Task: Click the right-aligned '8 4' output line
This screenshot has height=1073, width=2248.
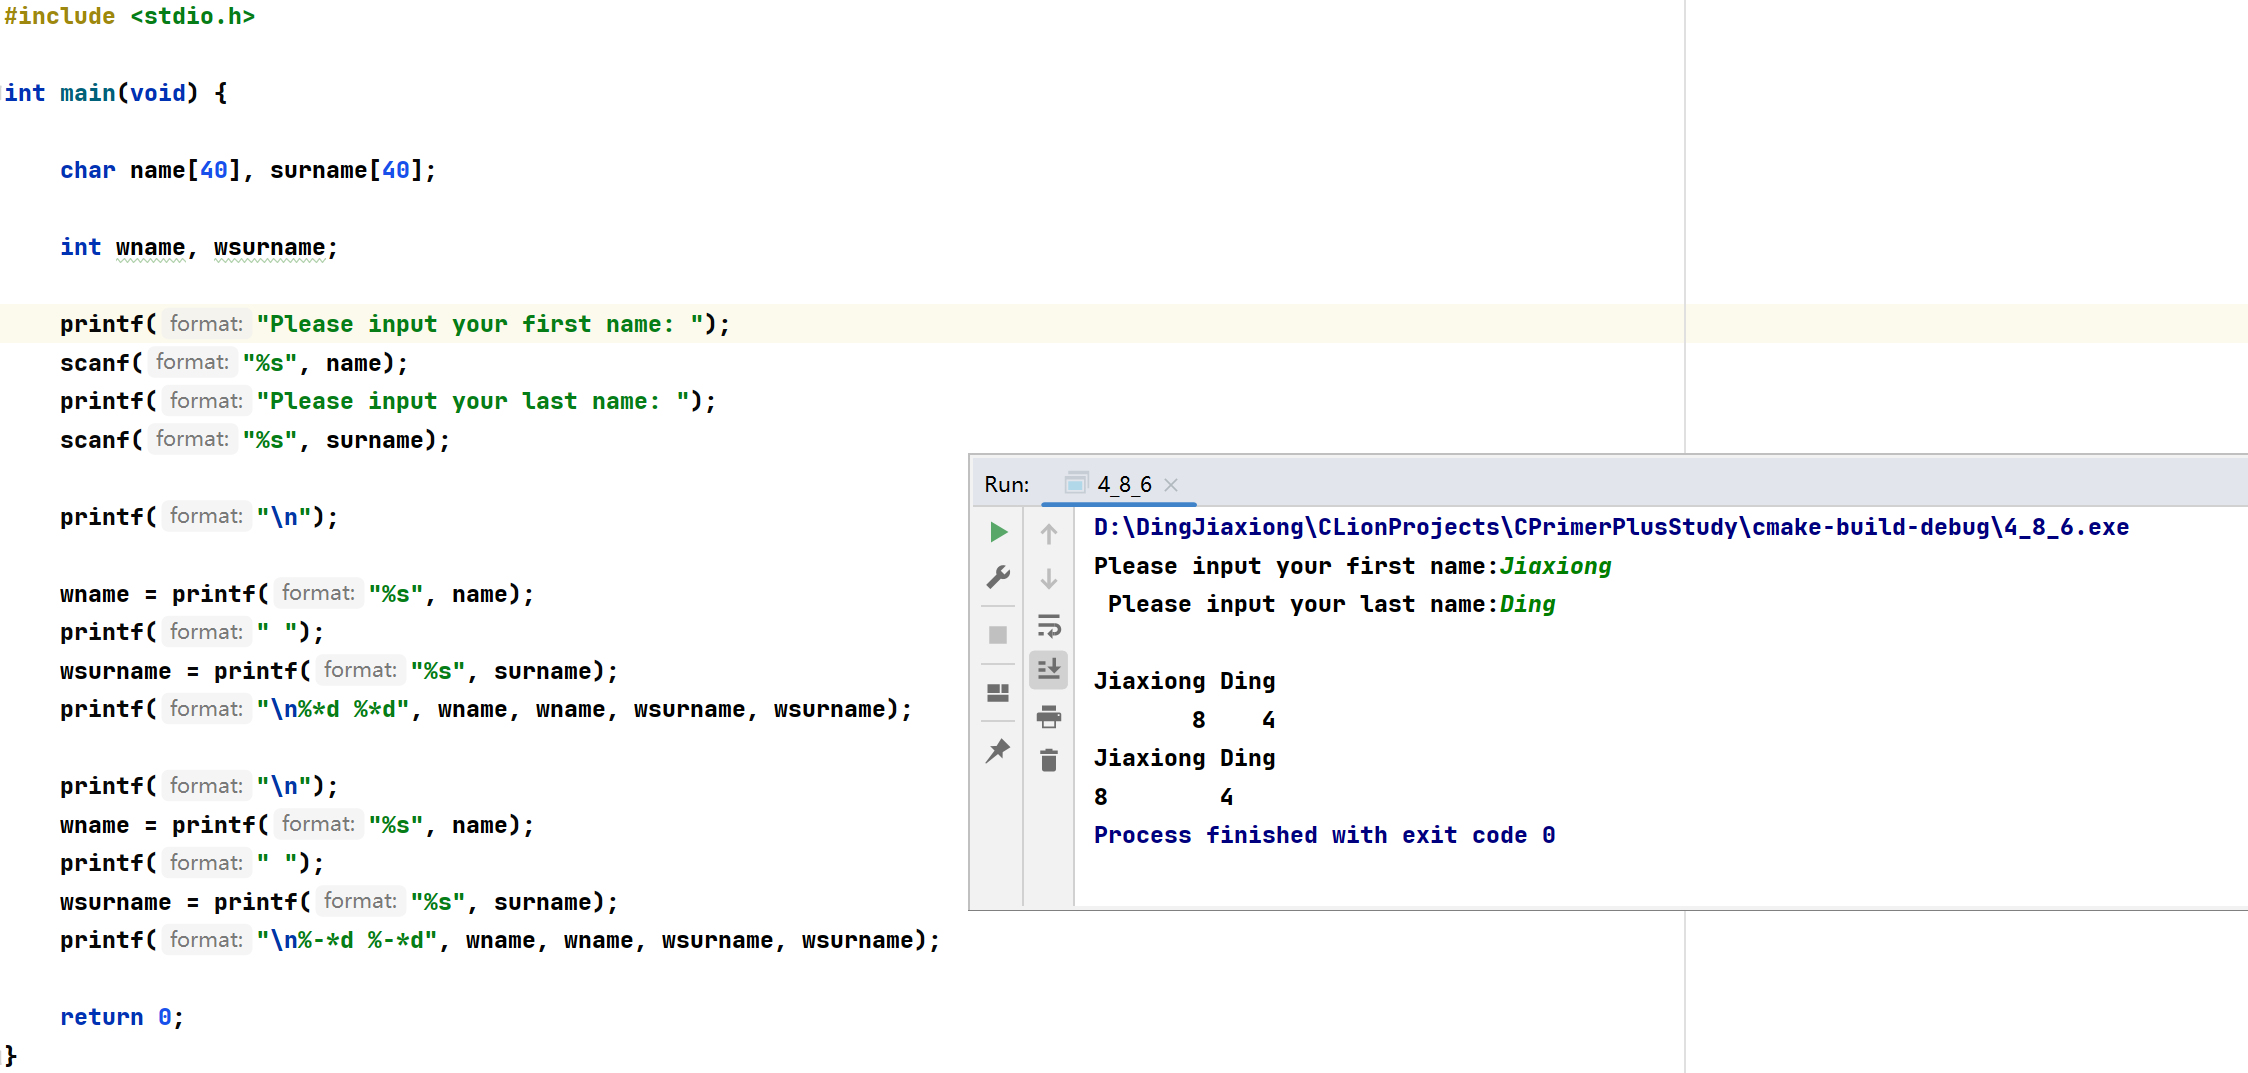Action: (1233, 720)
